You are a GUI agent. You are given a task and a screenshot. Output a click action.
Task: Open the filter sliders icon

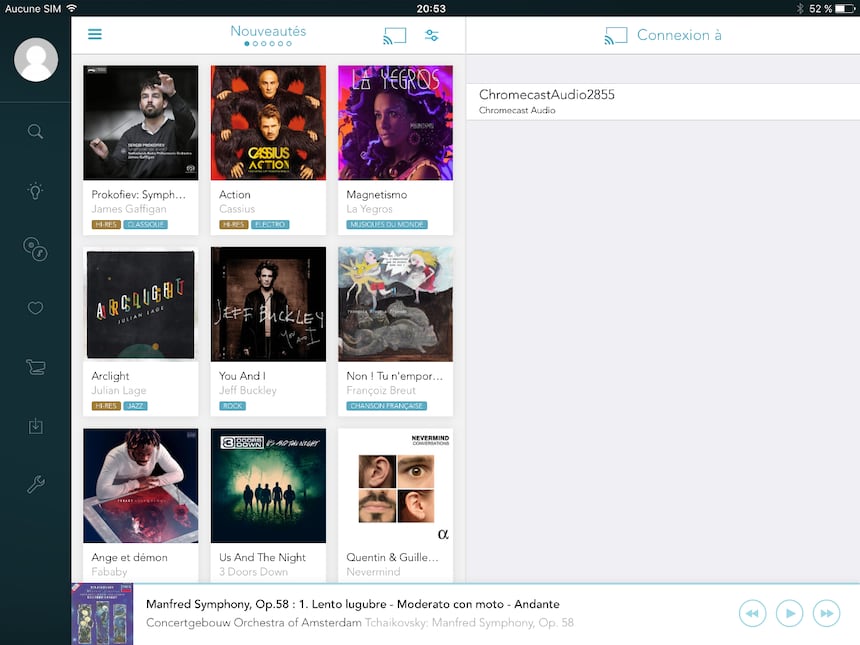click(432, 36)
